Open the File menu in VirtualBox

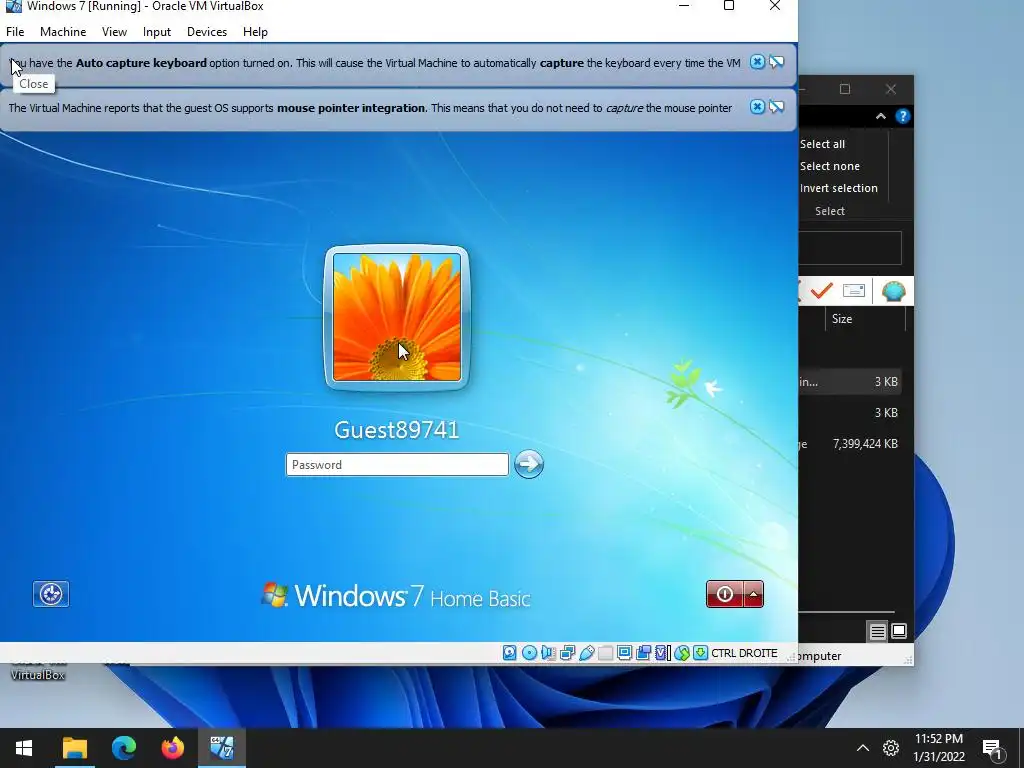tap(15, 32)
